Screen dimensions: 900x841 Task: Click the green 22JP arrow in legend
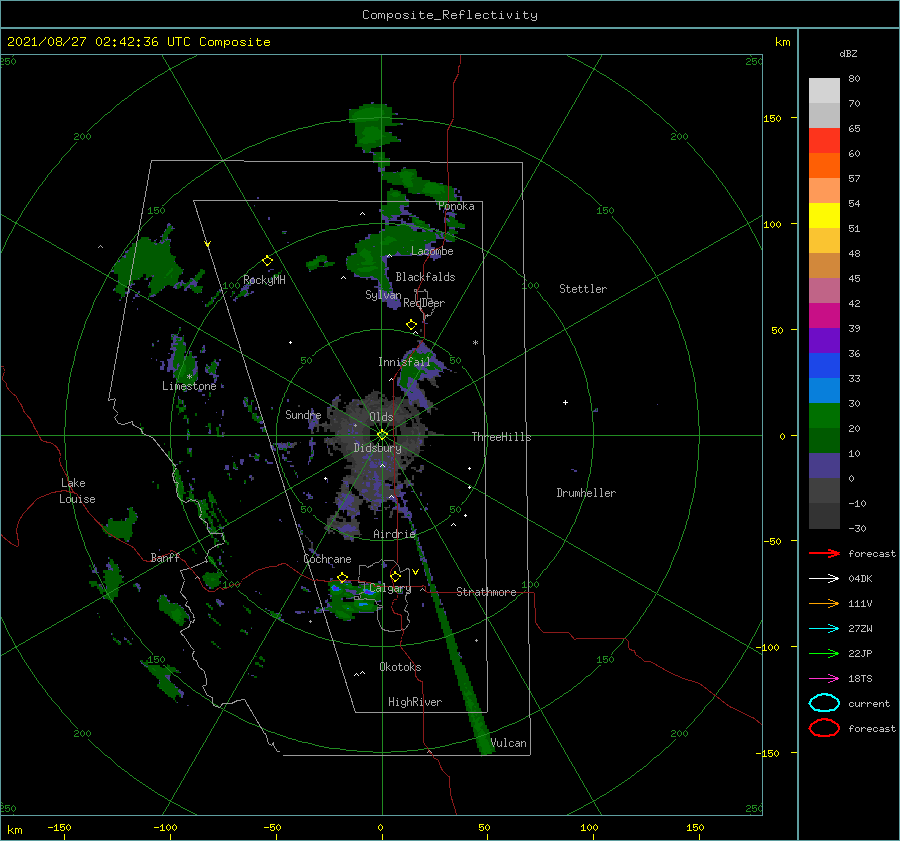pyautogui.click(x=824, y=653)
